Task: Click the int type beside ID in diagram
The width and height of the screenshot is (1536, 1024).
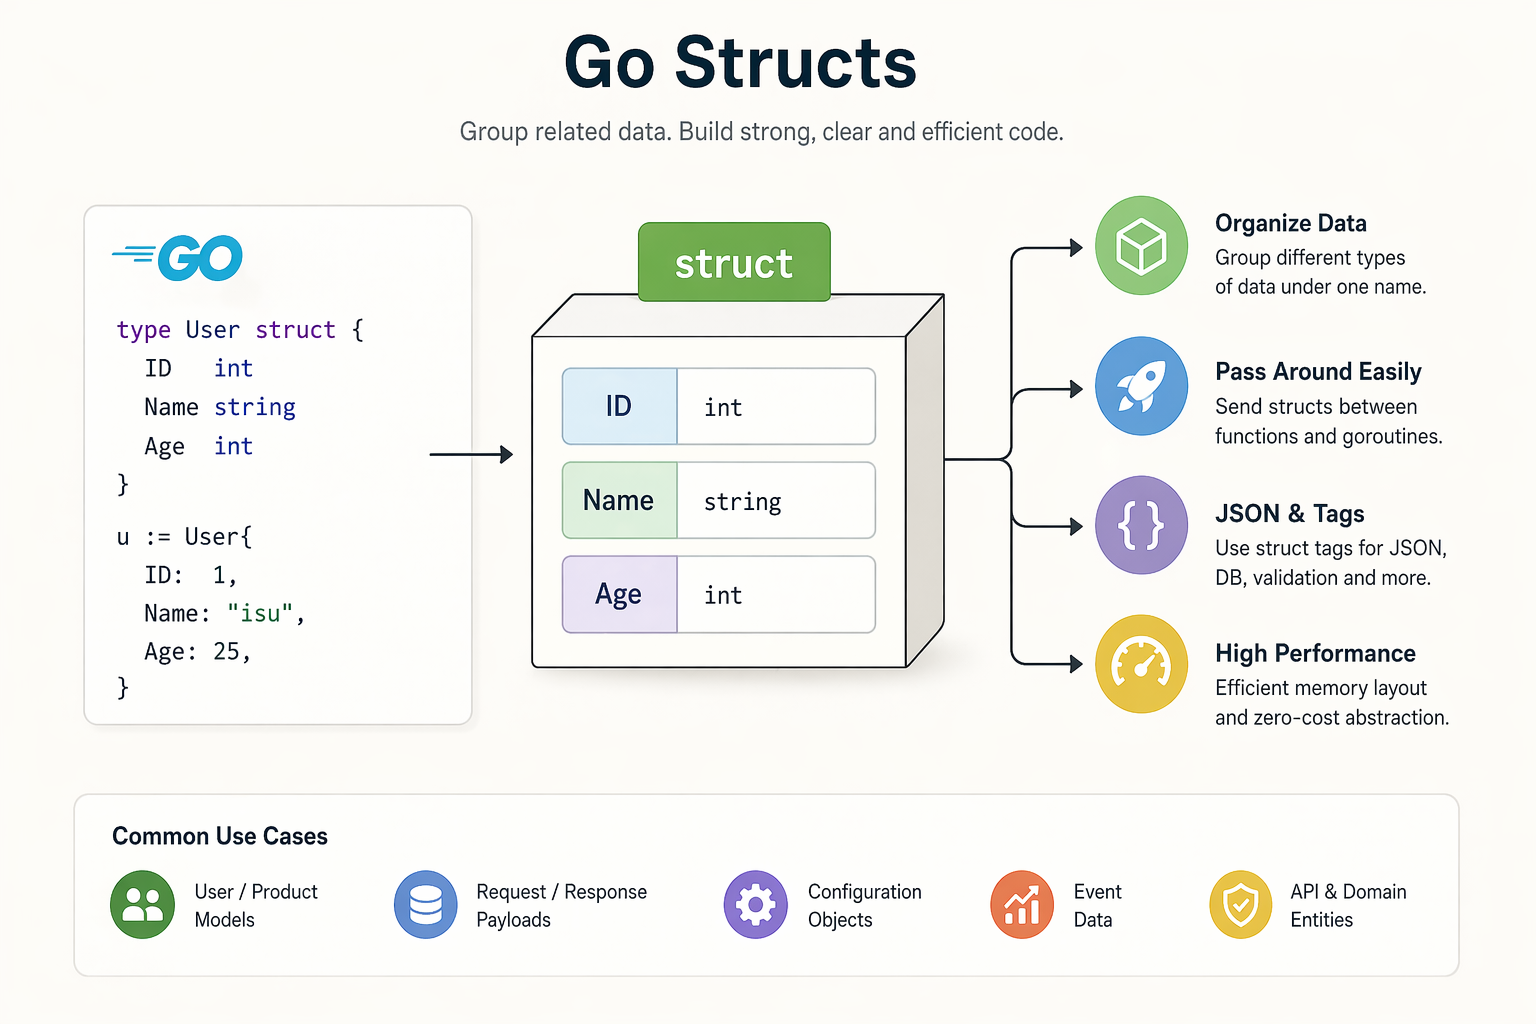Action: click(x=776, y=406)
